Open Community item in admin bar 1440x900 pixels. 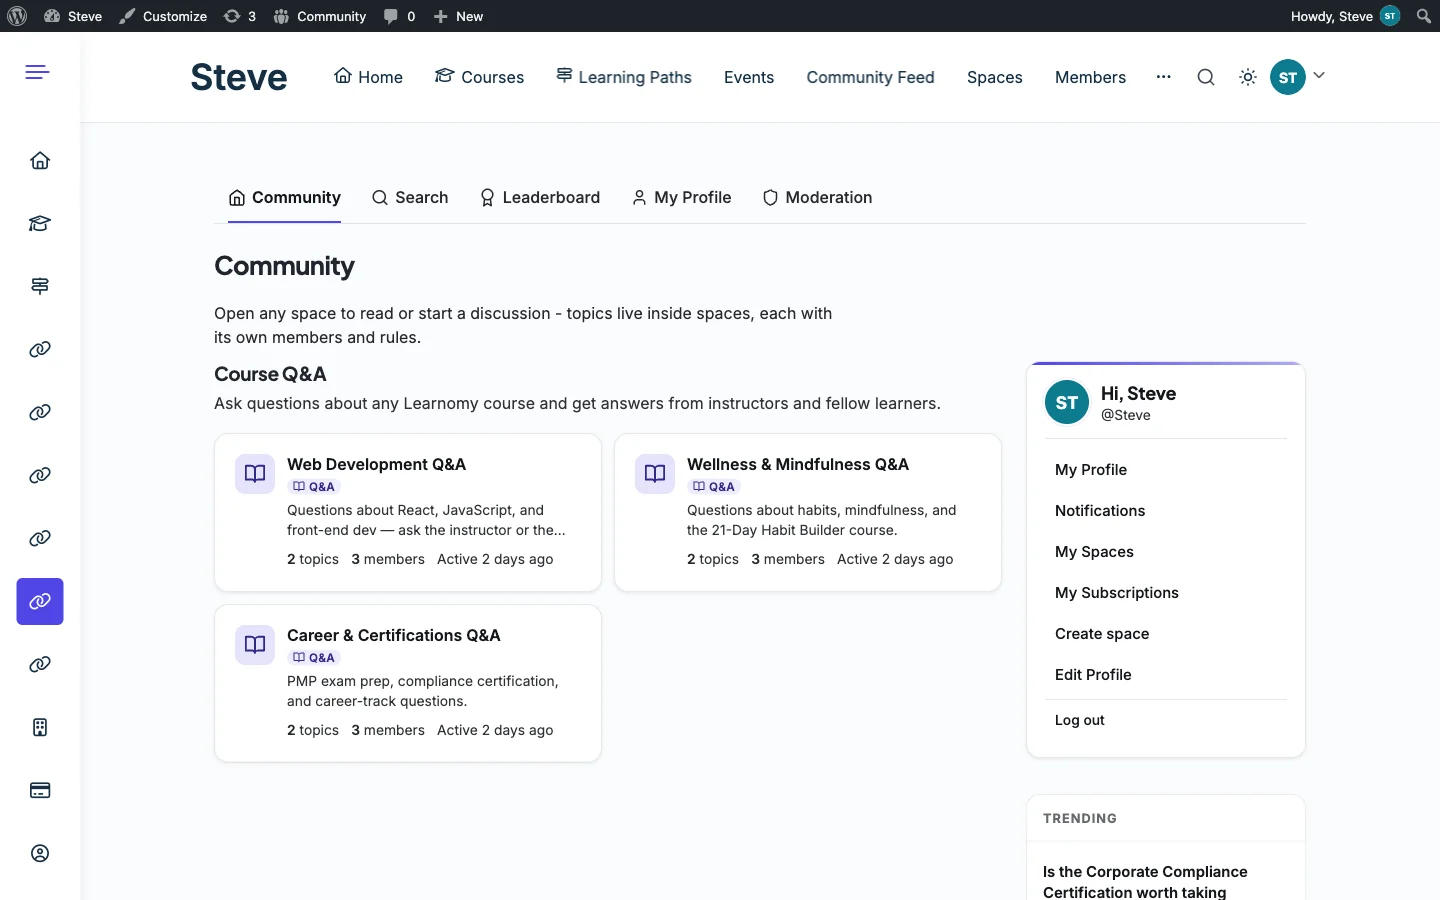pos(320,16)
